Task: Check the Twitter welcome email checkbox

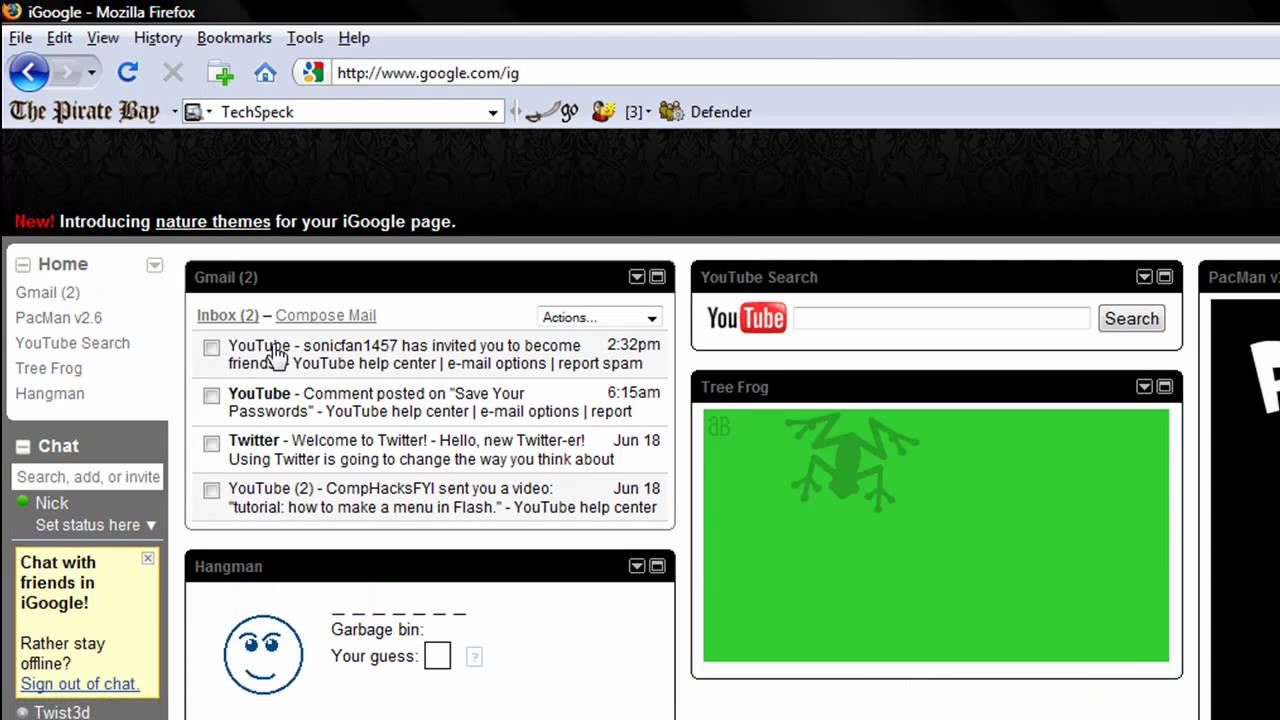Action: (x=212, y=443)
